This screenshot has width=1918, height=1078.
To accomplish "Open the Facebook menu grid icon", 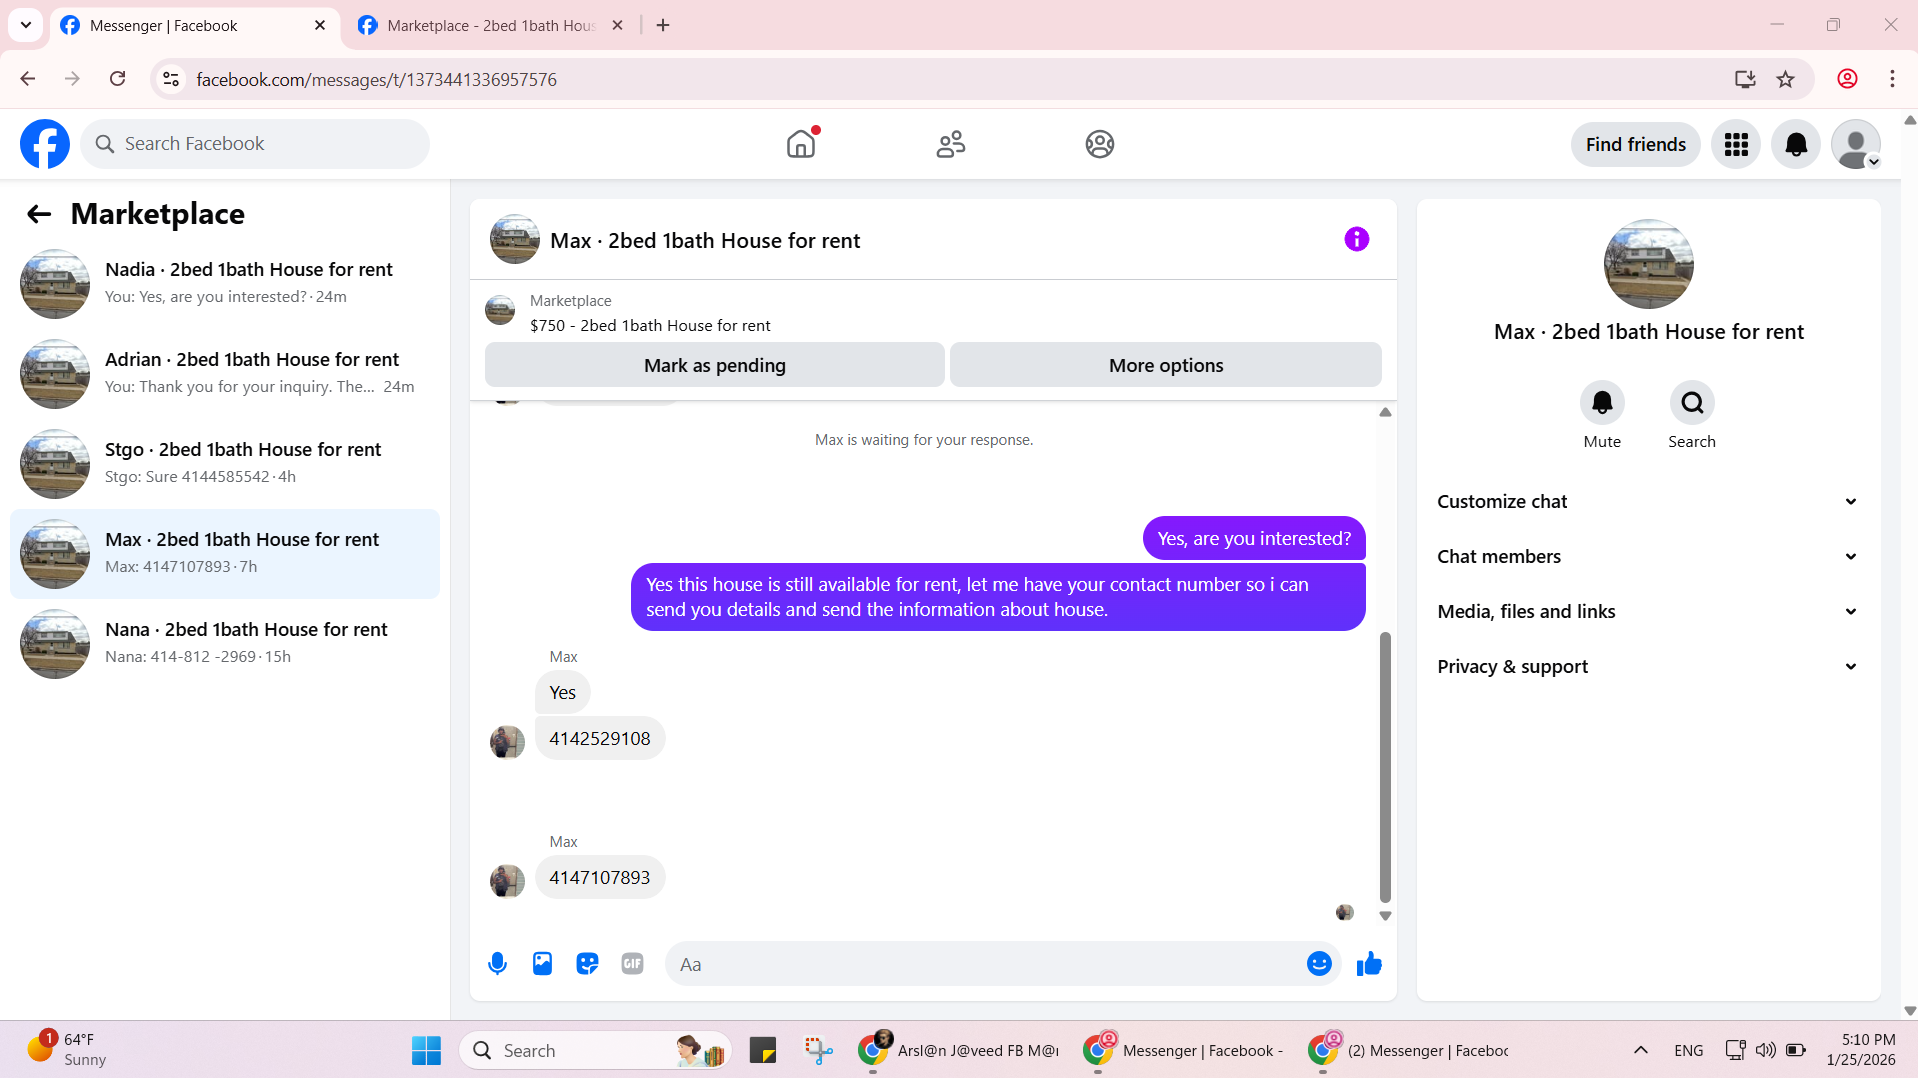I will pyautogui.click(x=1736, y=145).
